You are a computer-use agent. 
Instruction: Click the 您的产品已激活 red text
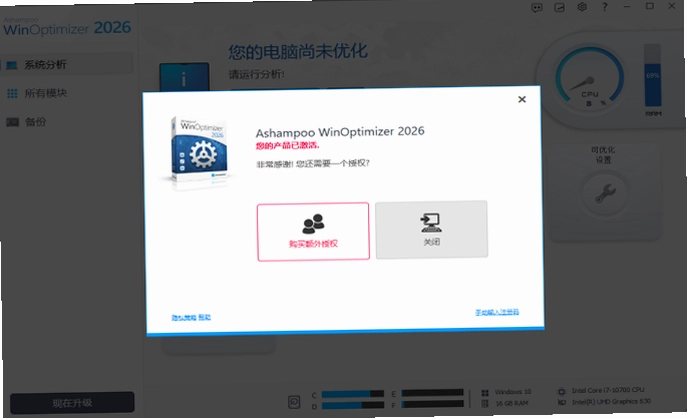287,145
